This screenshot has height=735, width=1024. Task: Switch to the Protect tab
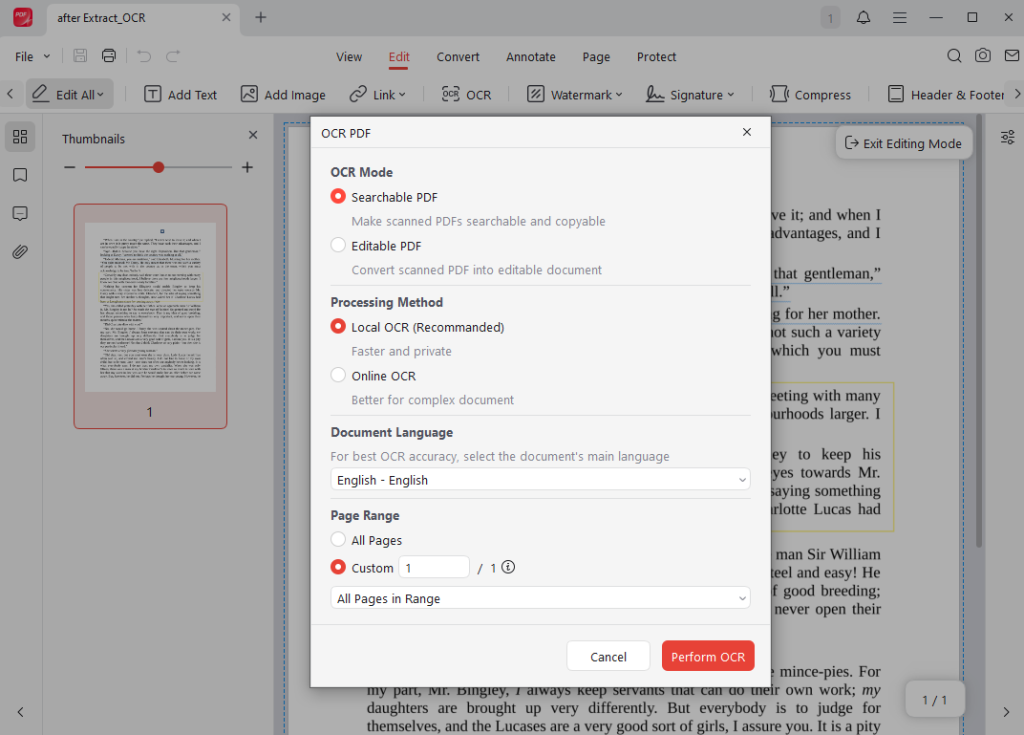click(656, 57)
